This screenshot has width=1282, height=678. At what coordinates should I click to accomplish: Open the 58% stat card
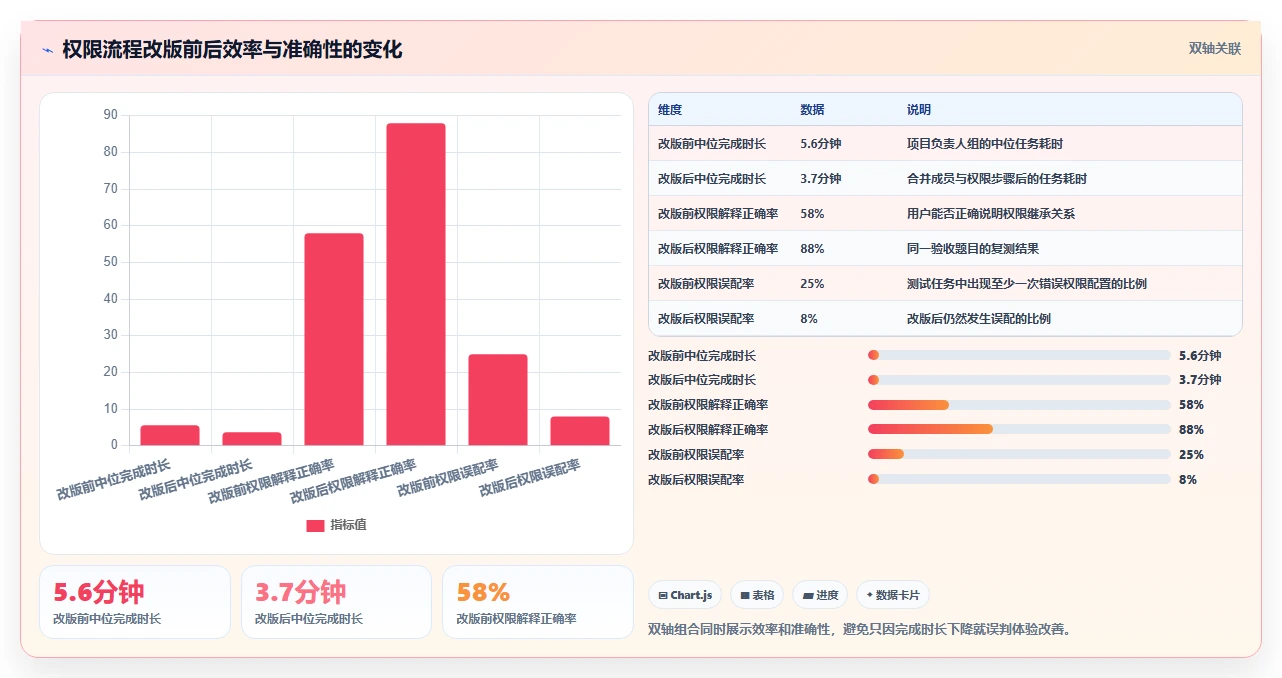pos(538,602)
